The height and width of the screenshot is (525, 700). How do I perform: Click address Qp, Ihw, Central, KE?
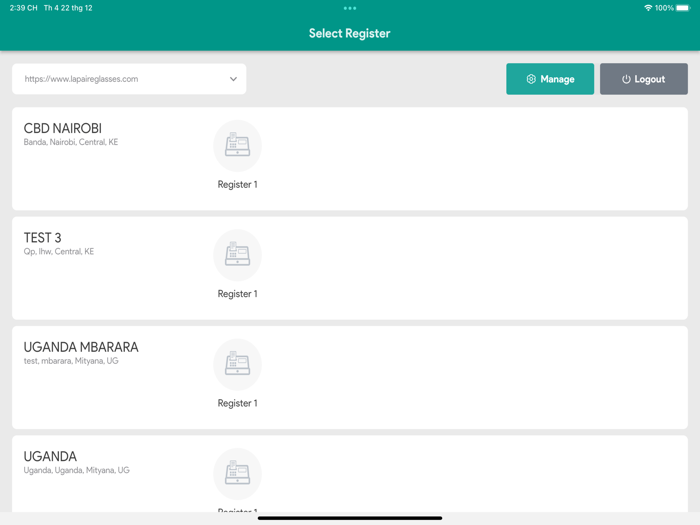tap(59, 251)
